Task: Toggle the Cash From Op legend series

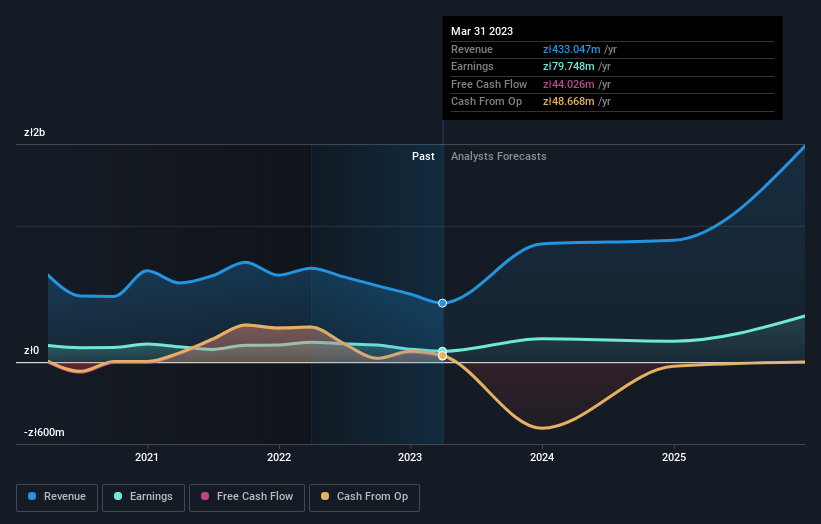Action: point(364,497)
